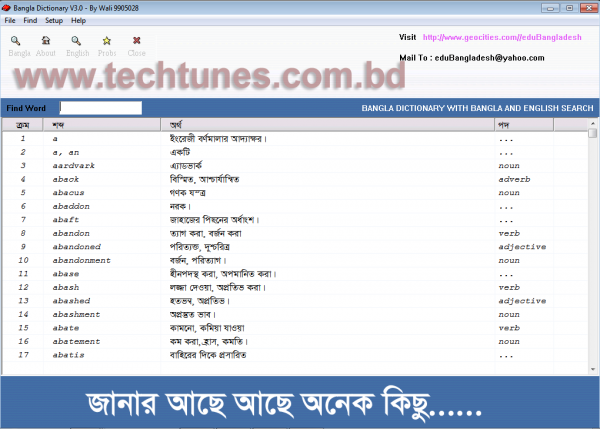
Task: Select the word 'abase'
Action: tap(66, 274)
